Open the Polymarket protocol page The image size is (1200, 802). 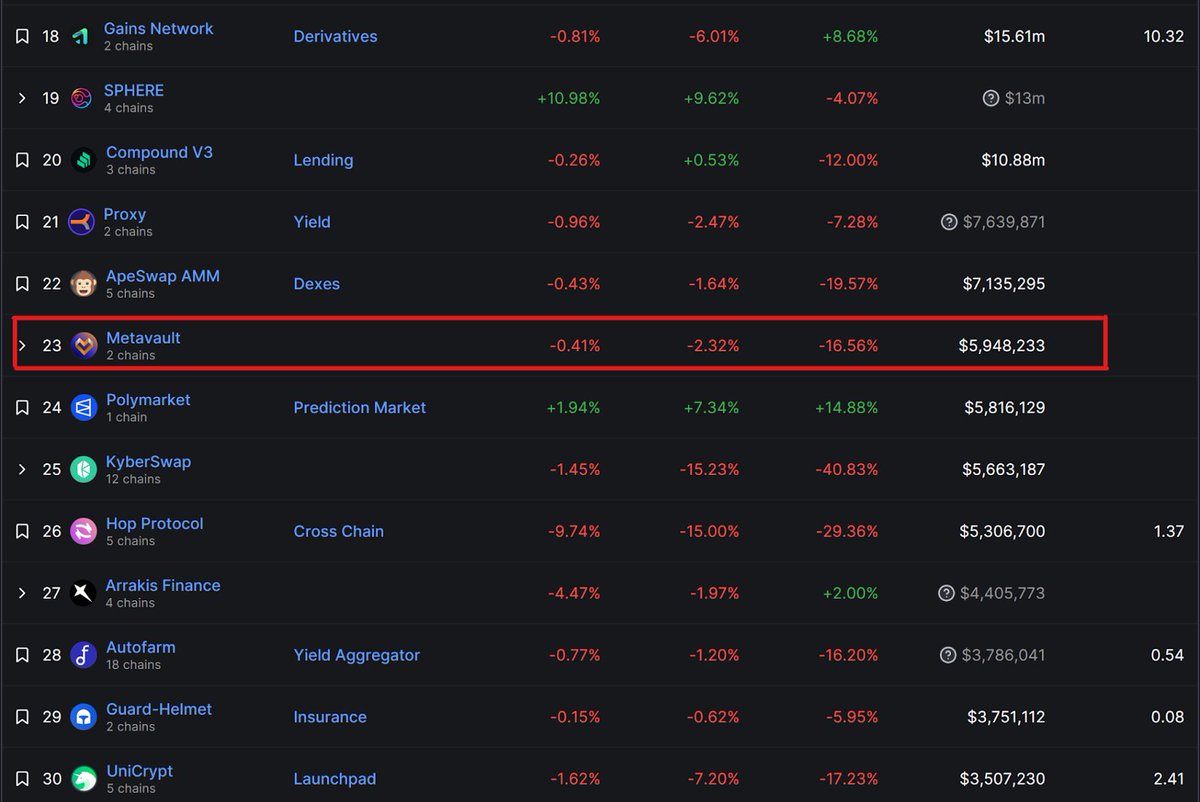coord(148,400)
